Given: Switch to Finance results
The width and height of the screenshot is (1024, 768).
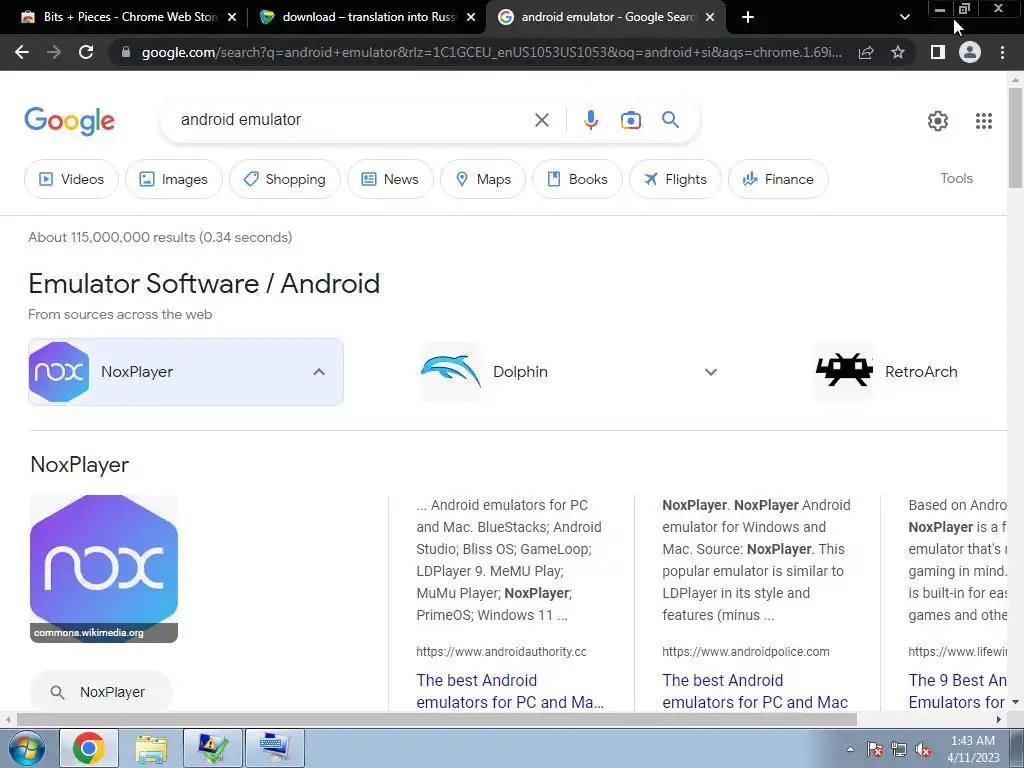Looking at the screenshot, I should click(x=778, y=179).
